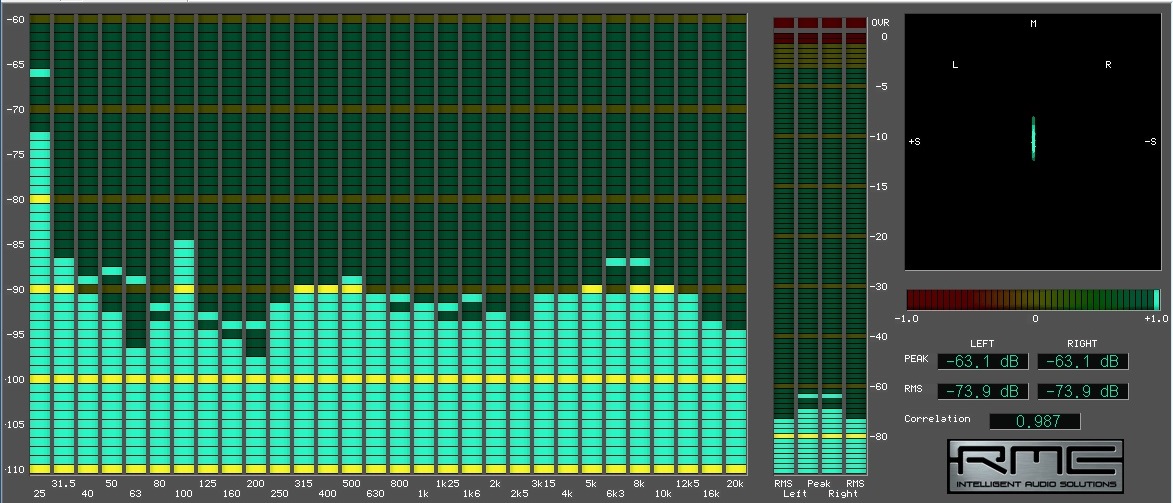Click the '8k' frequency label
Image resolution: width=1173 pixels, height=503 pixels.
639,484
